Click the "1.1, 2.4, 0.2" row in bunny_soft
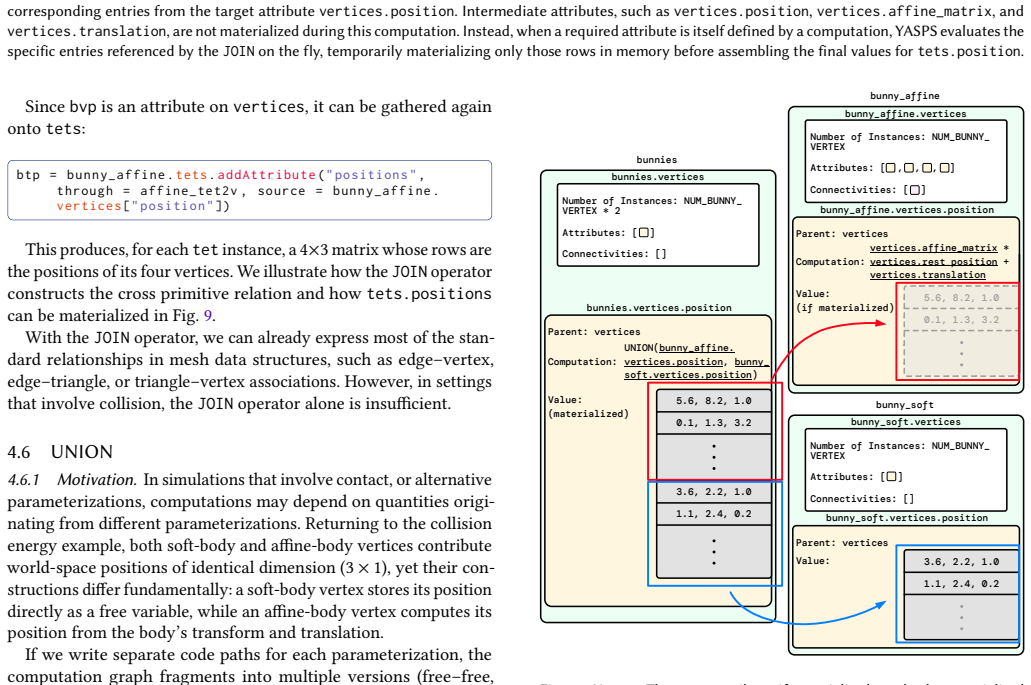The width and height of the screenshot is (1031, 685). click(x=961, y=584)
